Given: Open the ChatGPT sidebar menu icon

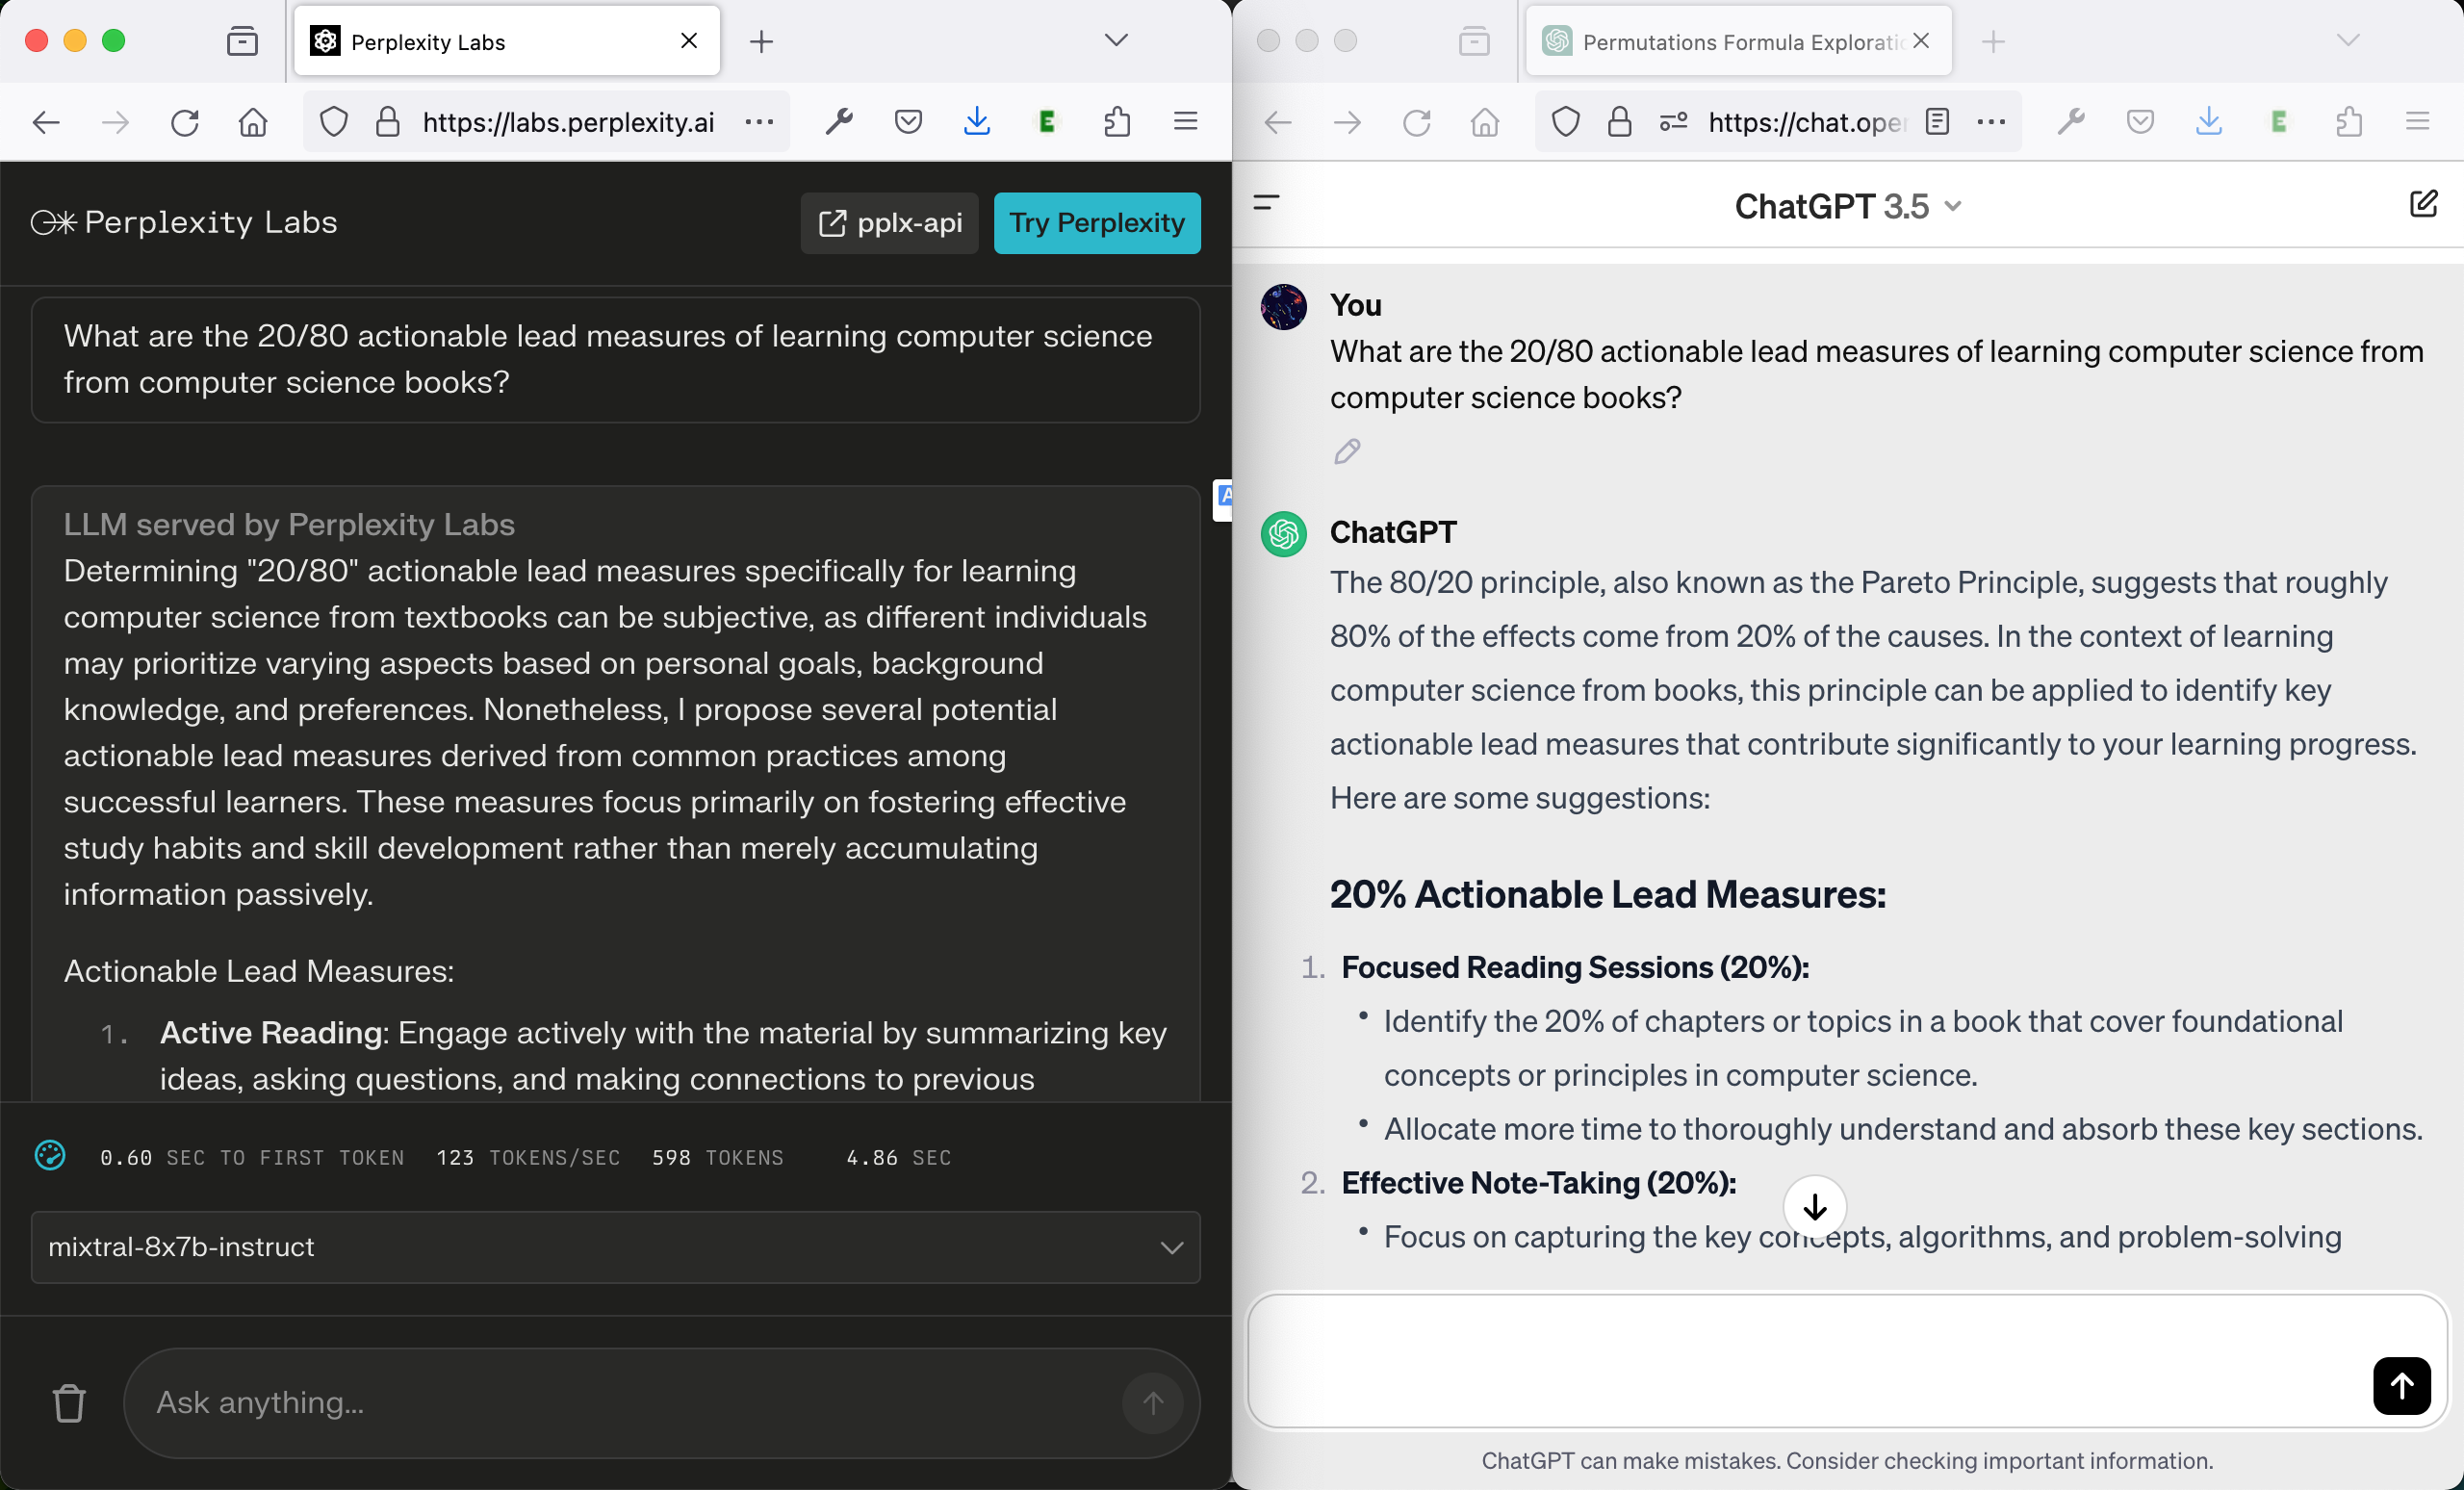Looking at the screenshot, I should click(x=1266, y=204).
